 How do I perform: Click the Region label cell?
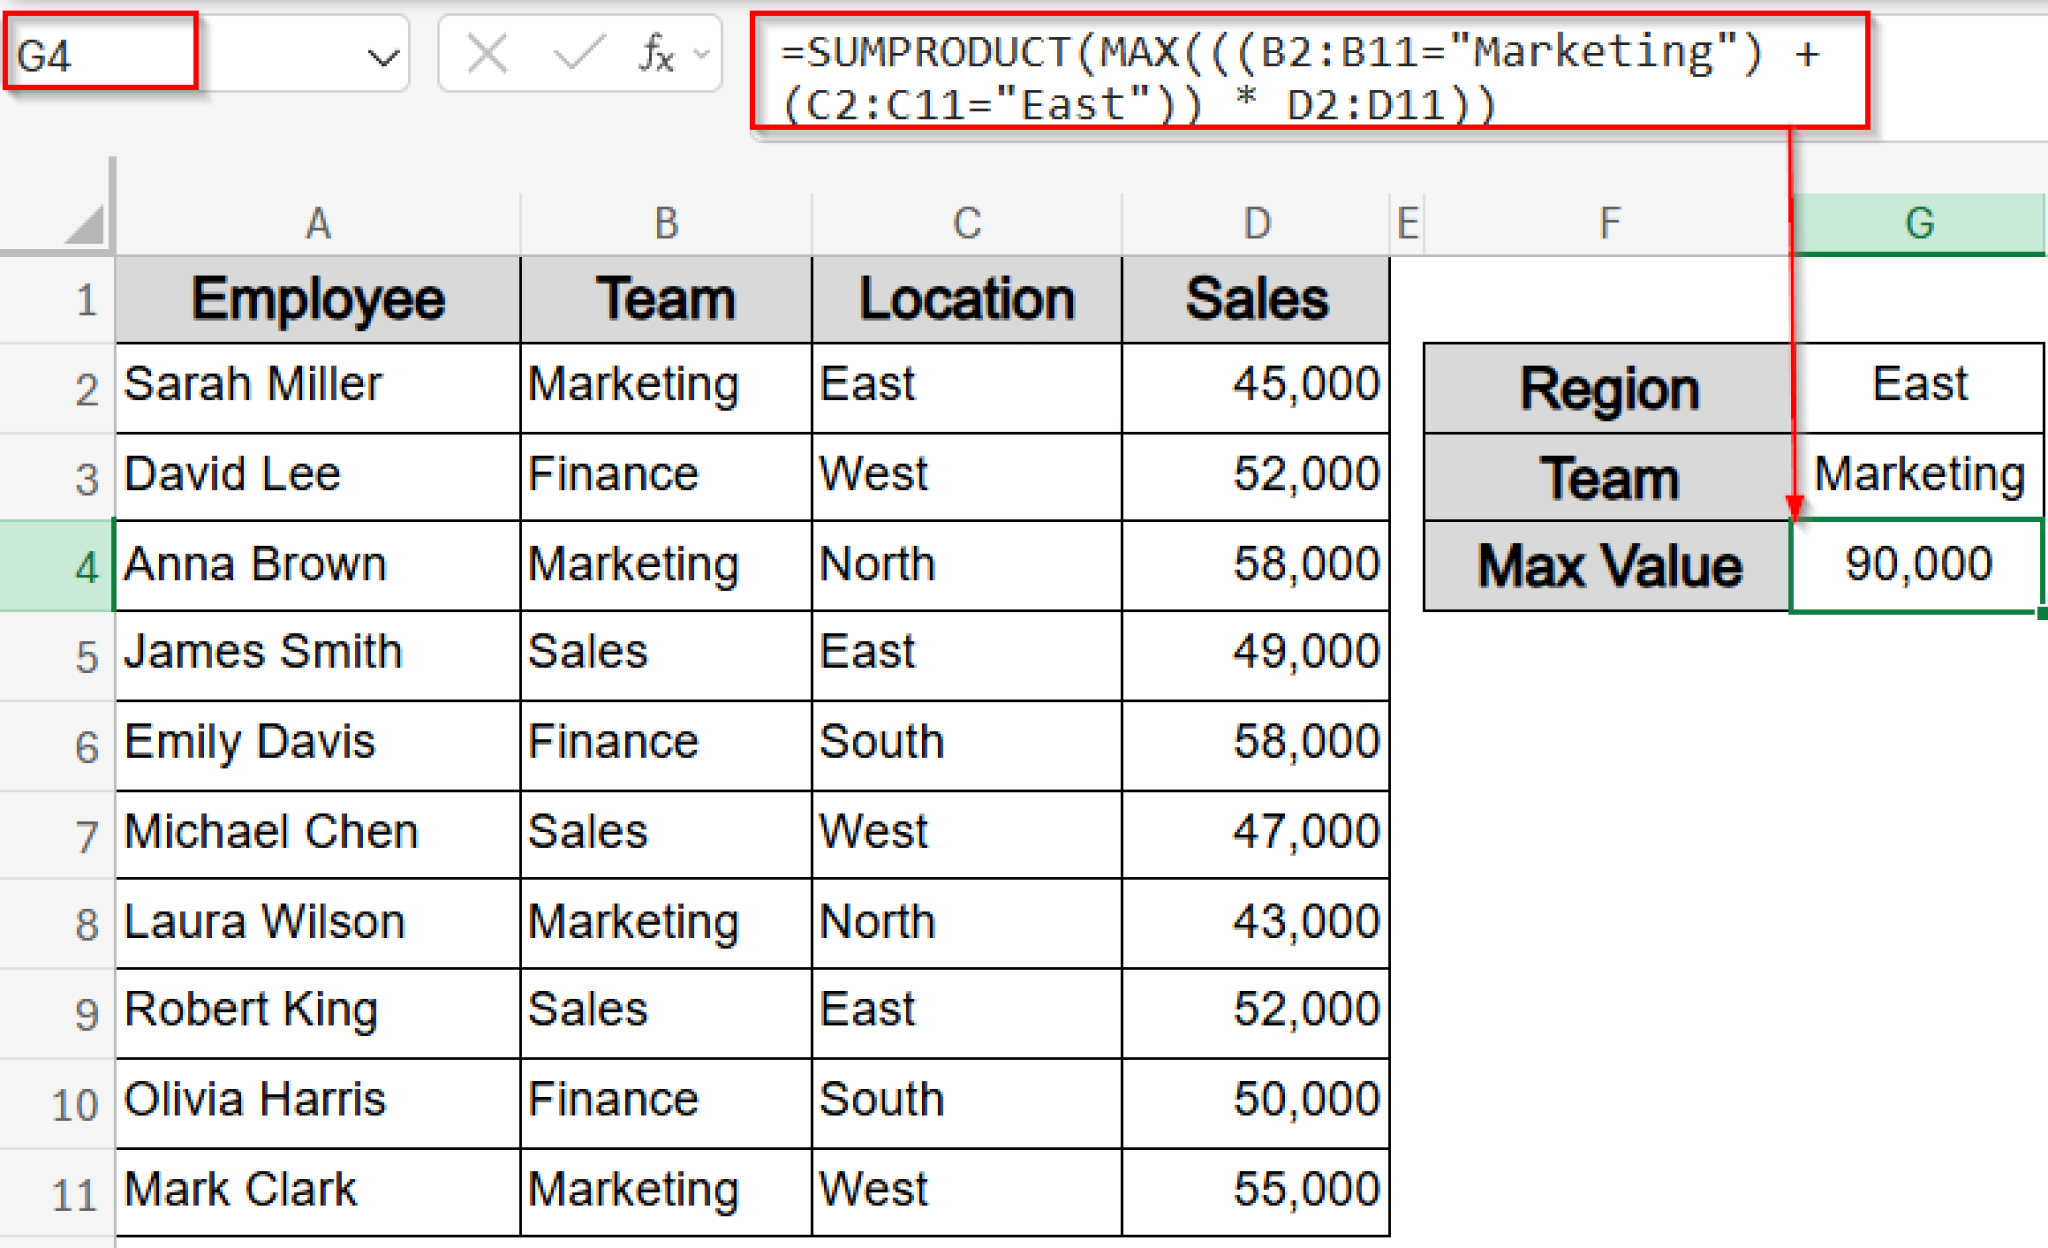(x=1606, y=388)
